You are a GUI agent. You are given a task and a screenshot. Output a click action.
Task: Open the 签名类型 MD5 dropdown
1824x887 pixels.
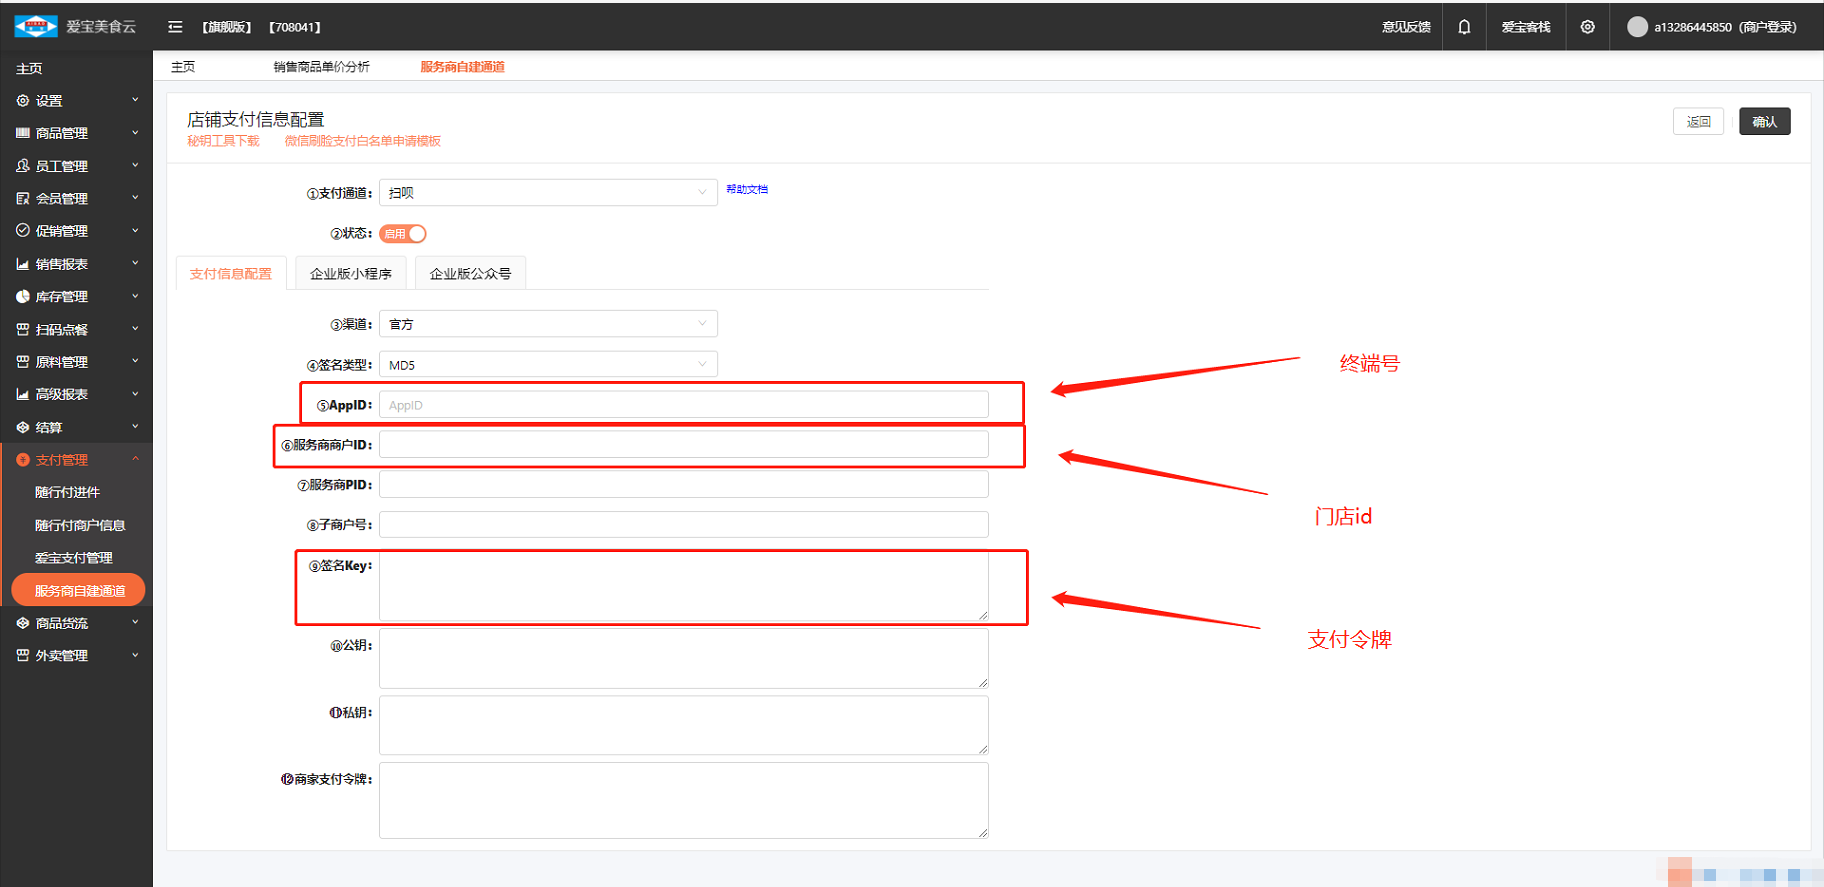(547, 365)
